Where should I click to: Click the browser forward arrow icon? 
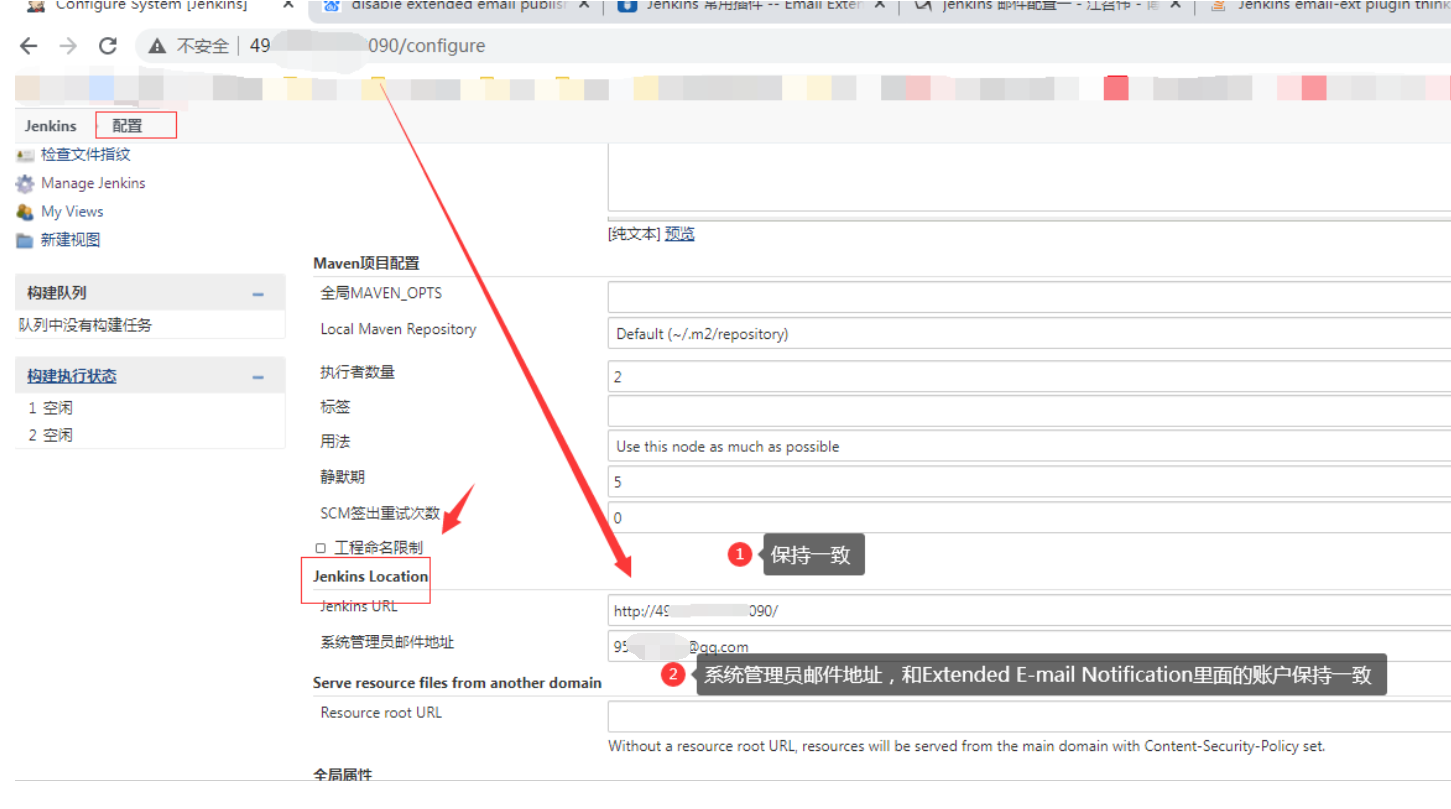click(x=68, y=46)
